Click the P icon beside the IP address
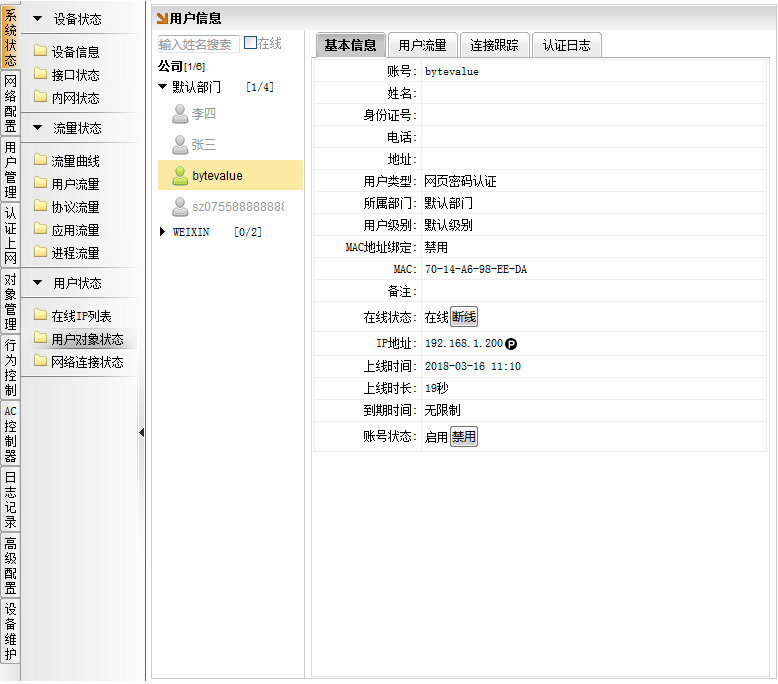Viewport: 778px width, 684px height. [511, 344]
